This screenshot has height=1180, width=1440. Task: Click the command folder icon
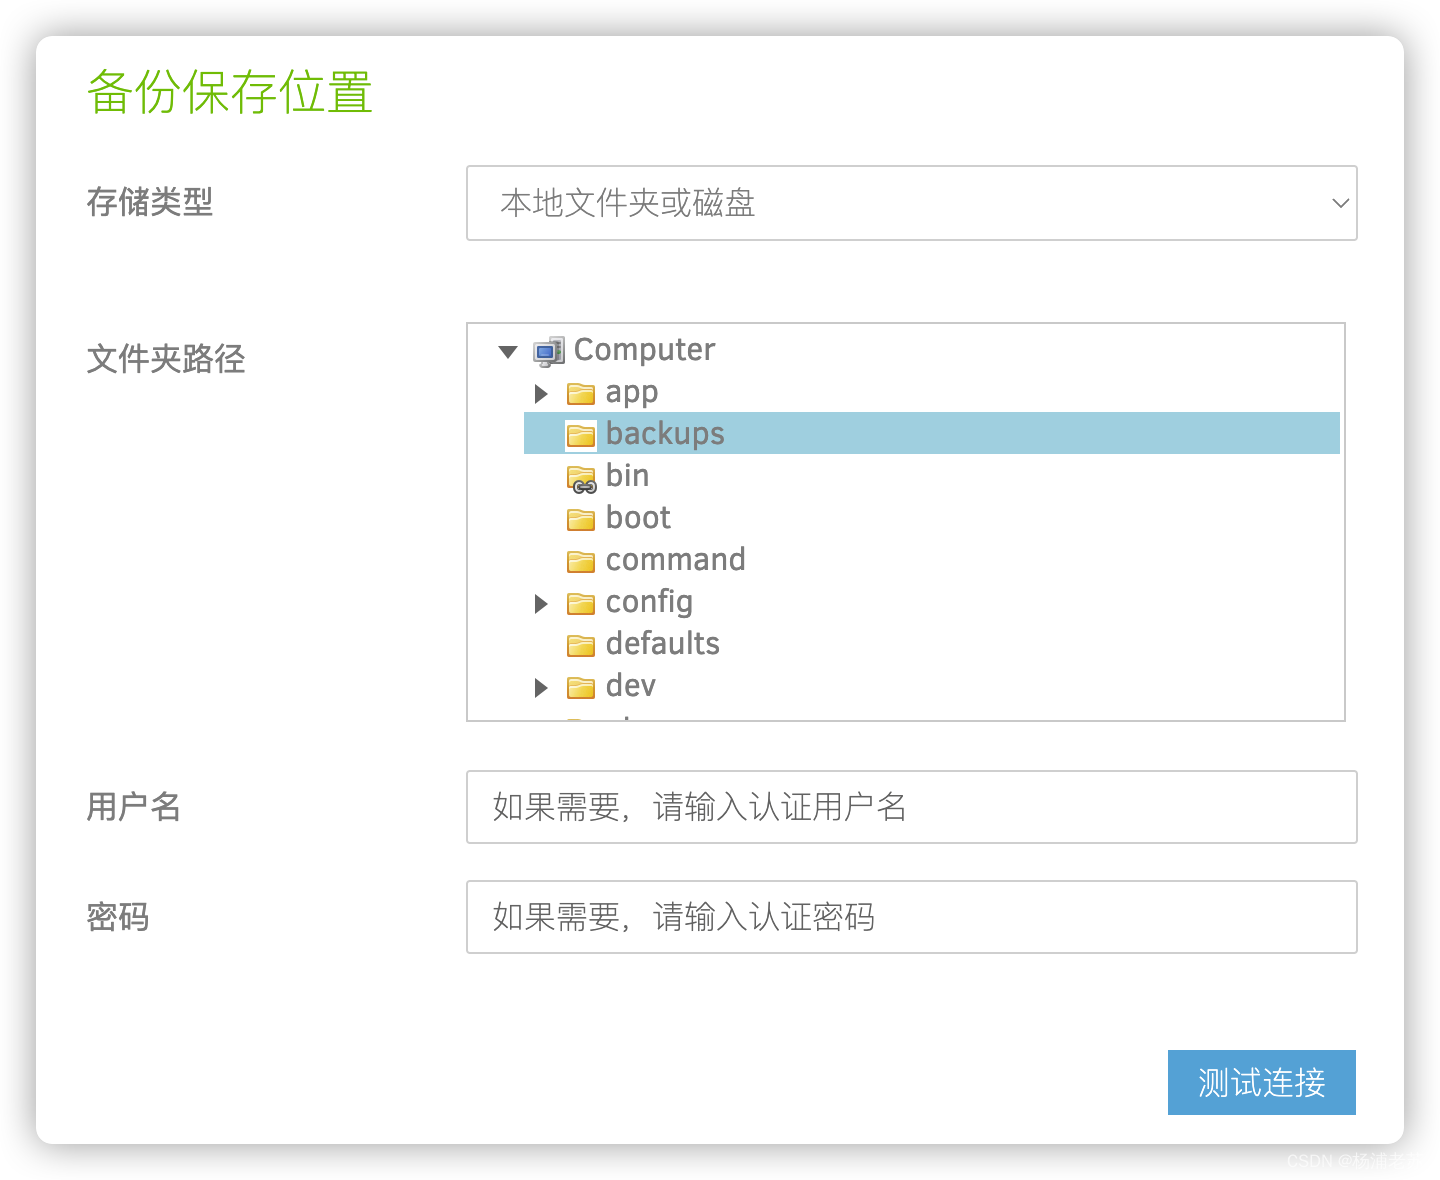[x=581, y=561]
